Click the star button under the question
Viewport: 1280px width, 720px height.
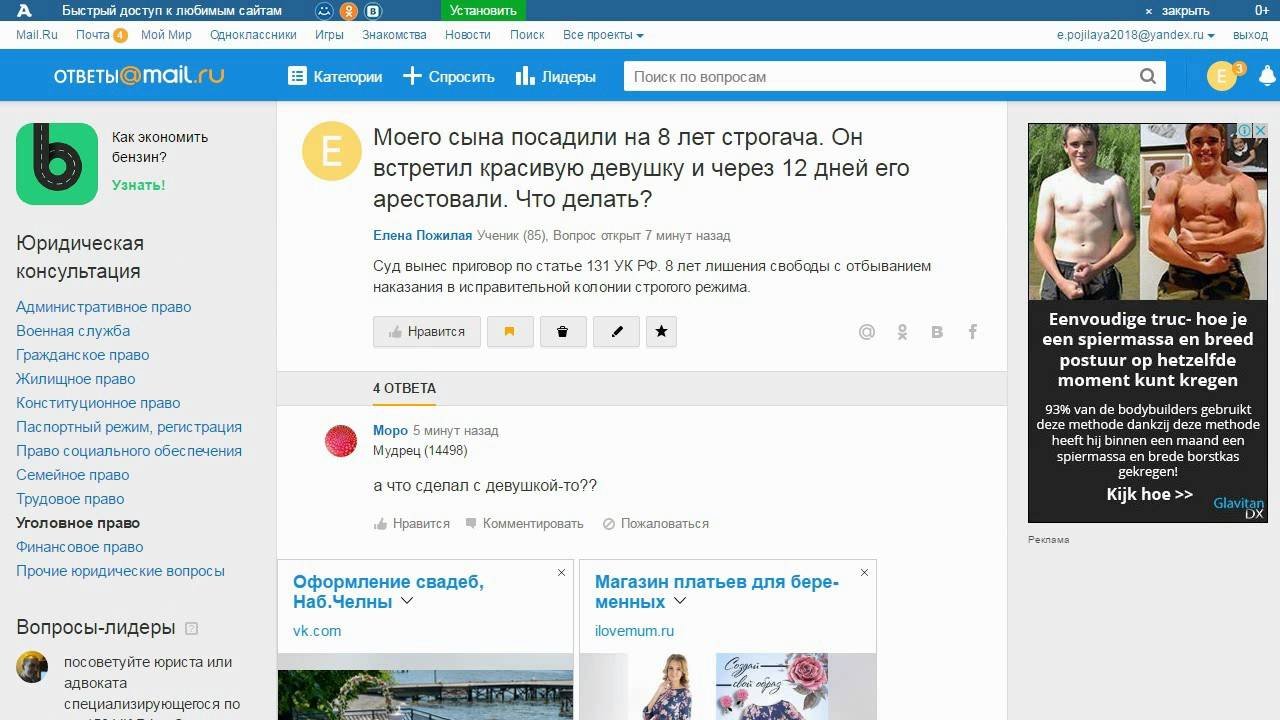[661, 332]
